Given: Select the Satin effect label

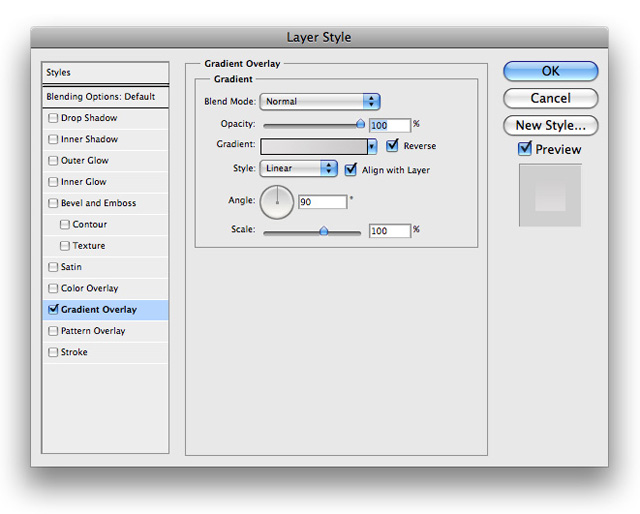Looking at the screenshot, I should pyautogui.click(x=71, y=267).
